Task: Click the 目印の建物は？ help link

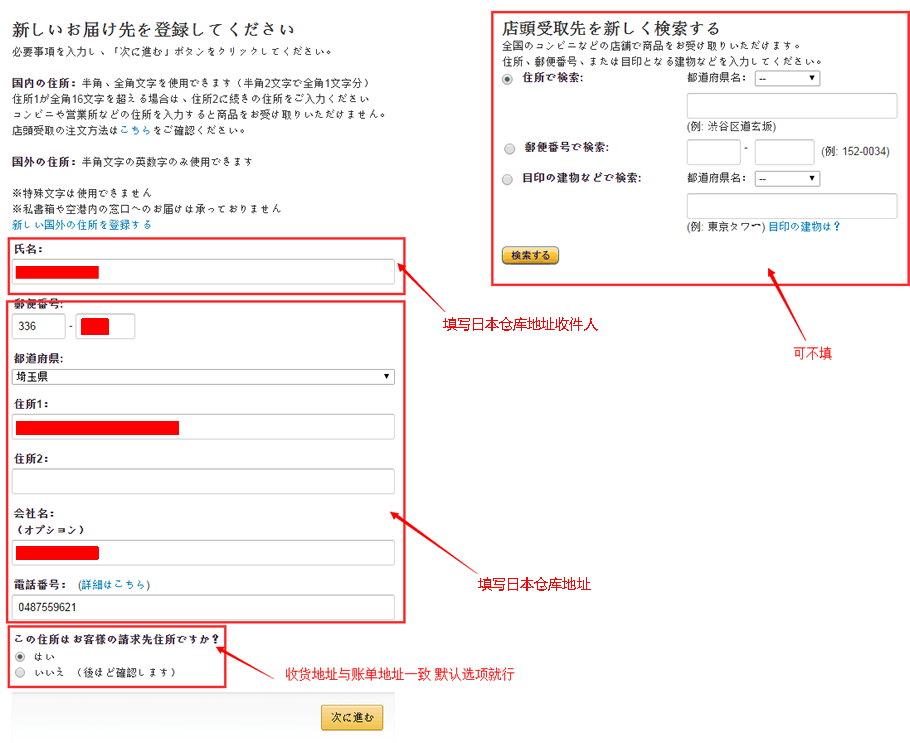Action: 804,227
